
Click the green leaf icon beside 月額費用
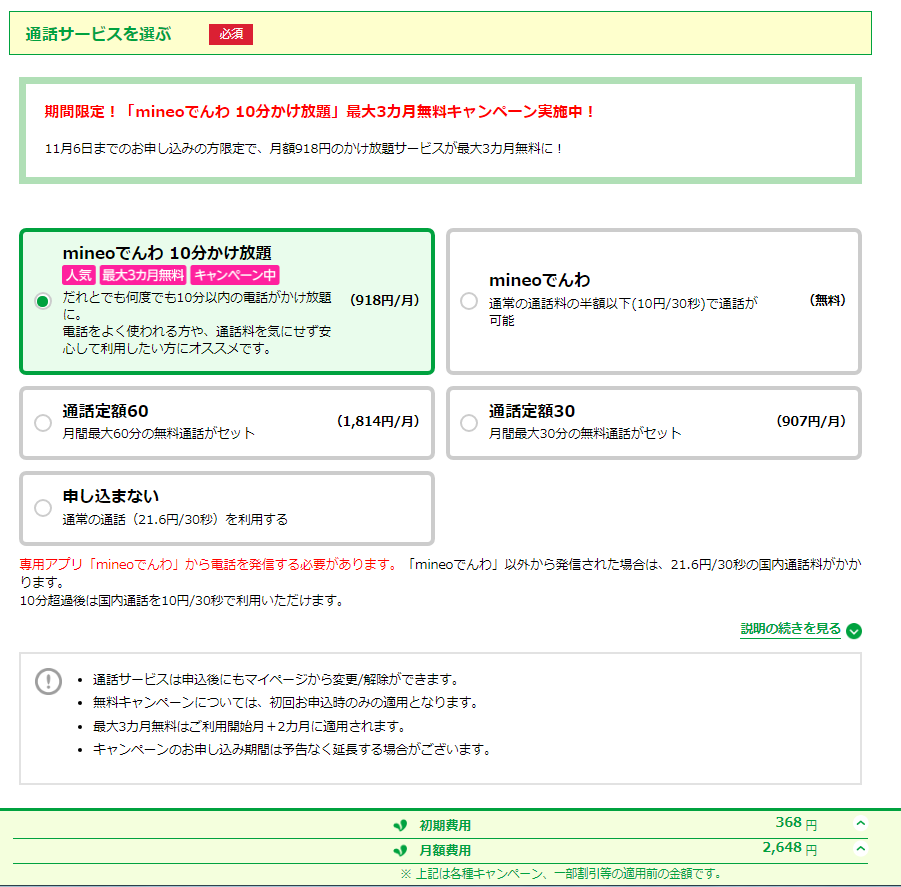(401, 850)
